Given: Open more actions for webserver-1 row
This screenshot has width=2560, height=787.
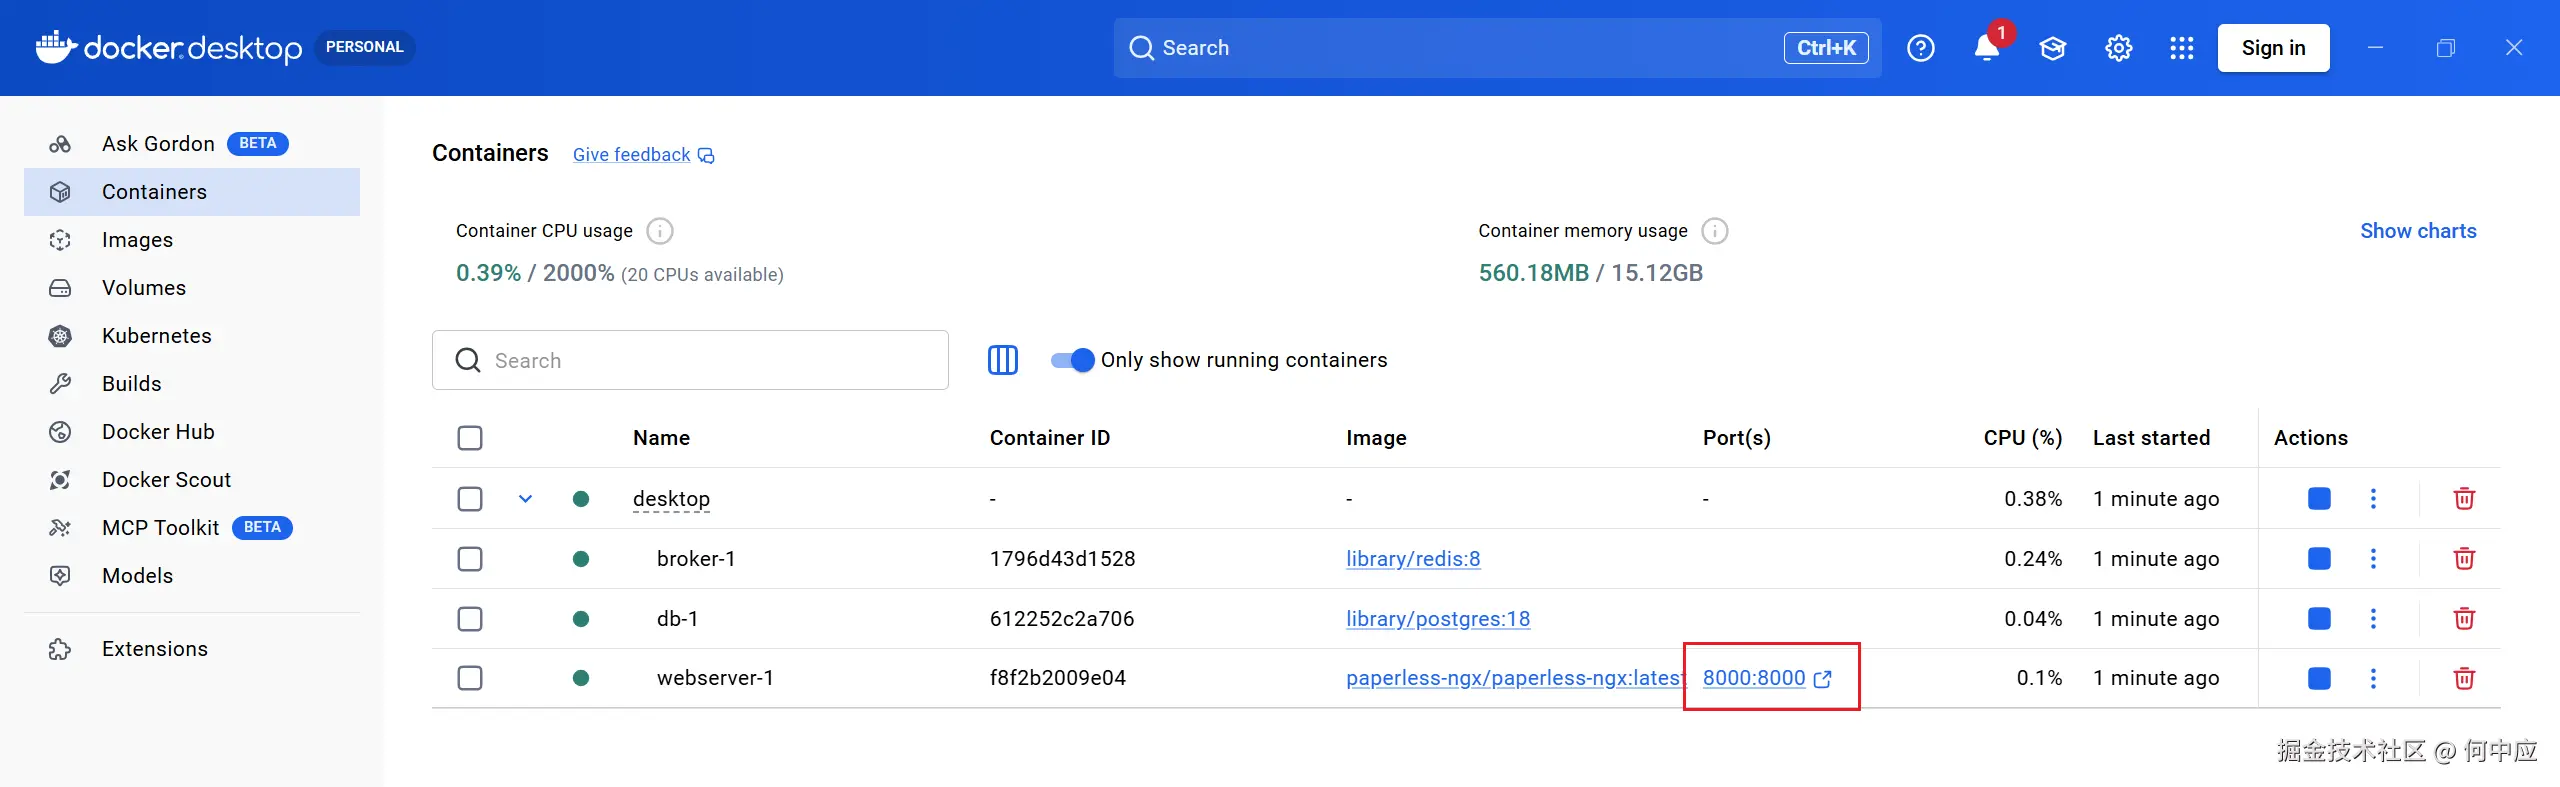Looking at the screenshot, I should coord(2373,678).
